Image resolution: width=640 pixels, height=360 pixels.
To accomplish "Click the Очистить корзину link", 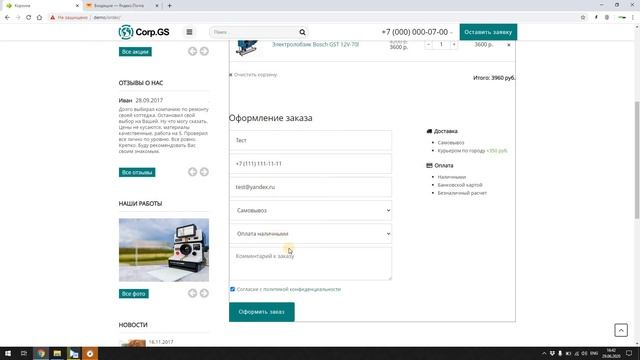I will coord(253,75).
